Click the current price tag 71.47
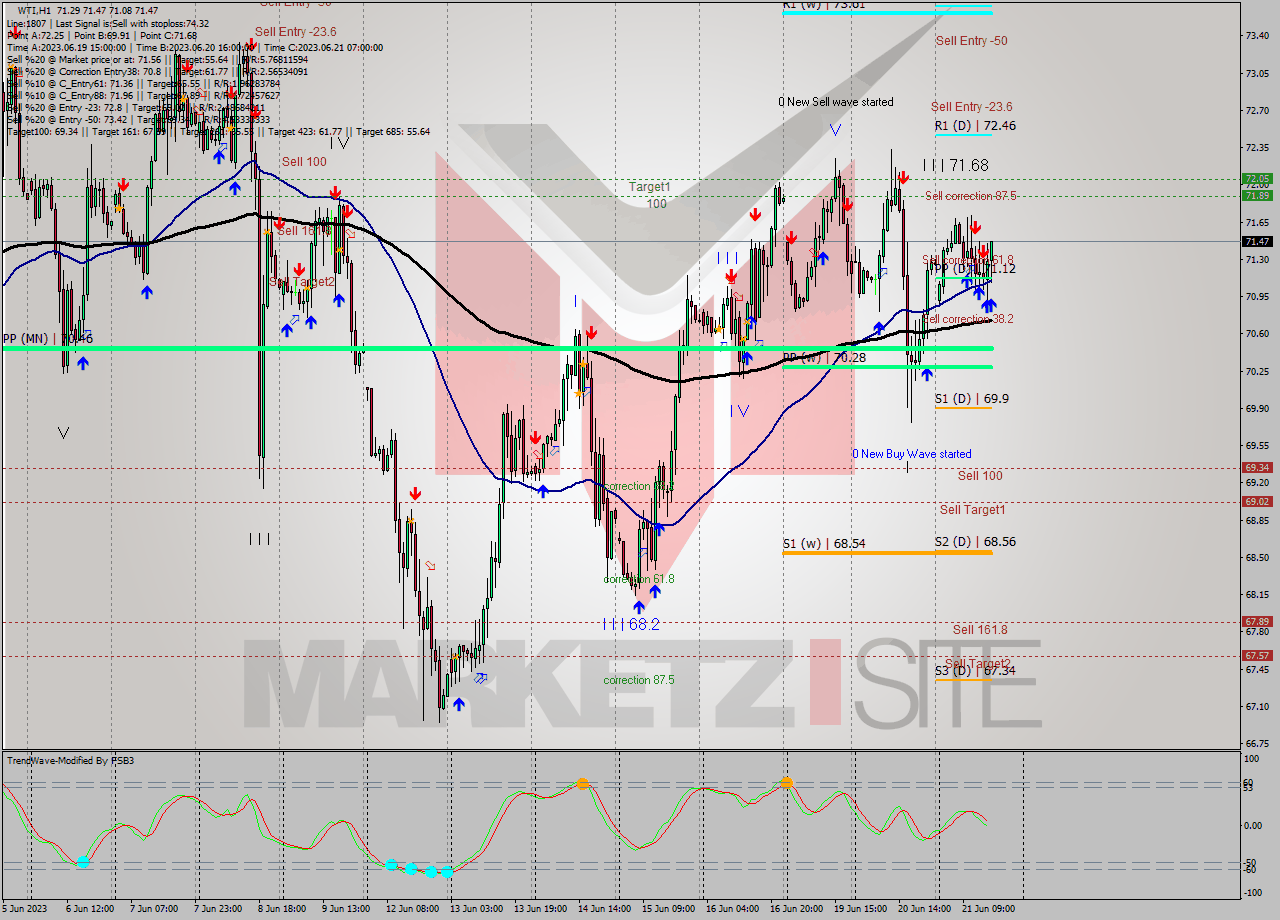1280x920 pixels. (x=1257, y=241)
